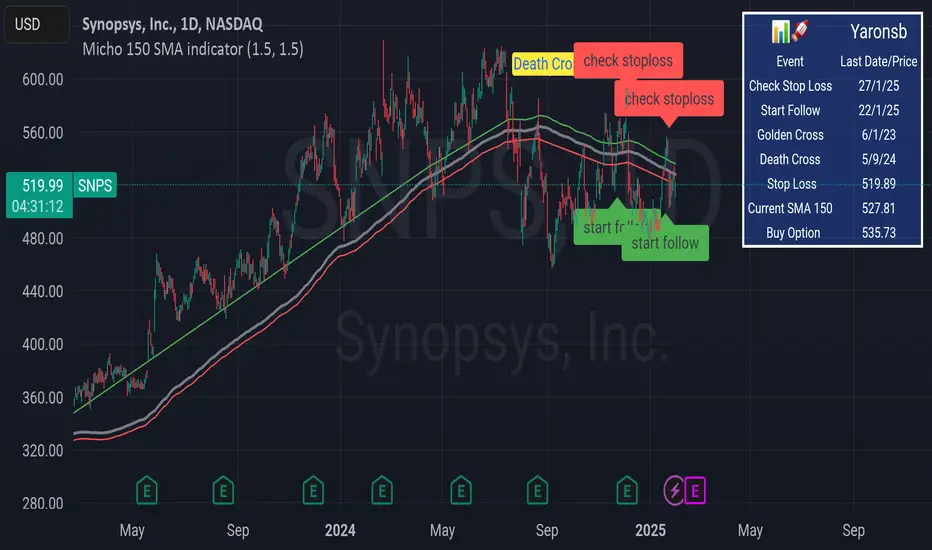Click the Event column header

790,62
